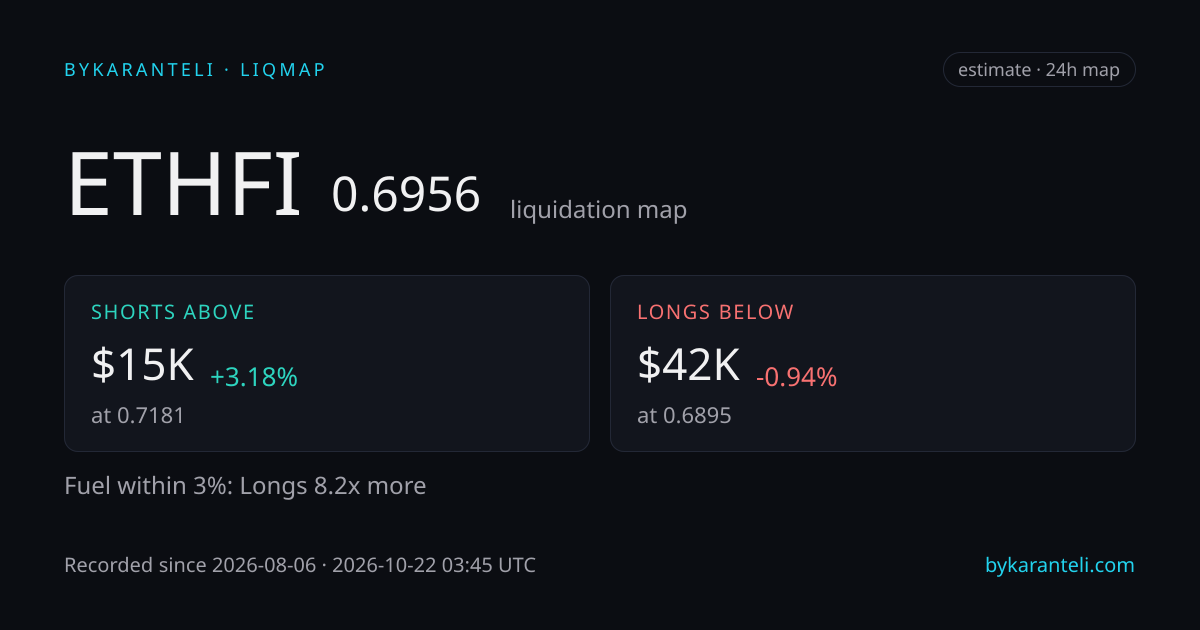Select the ETHFI ticker title
The height and width of the screenshot is (630, 1200).
(184, 186)
